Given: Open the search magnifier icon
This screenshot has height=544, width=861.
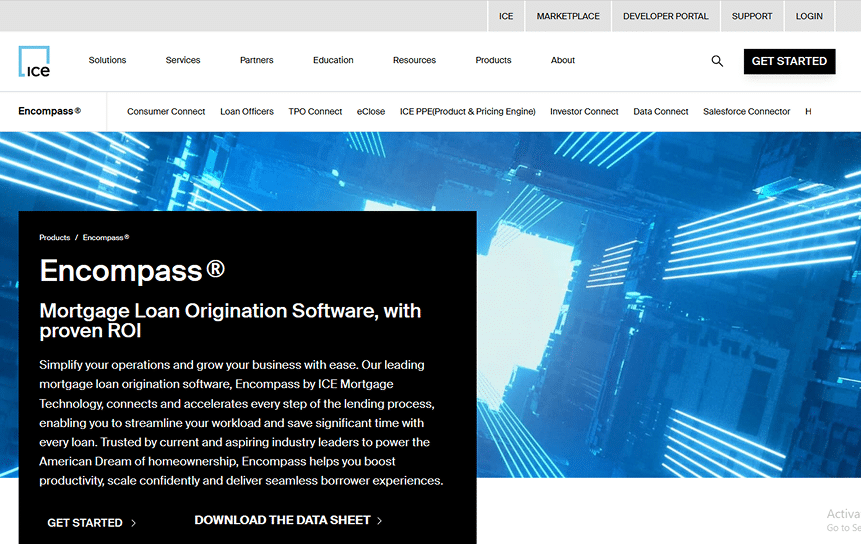Looking at the screenshot, I should click(717, 61).
